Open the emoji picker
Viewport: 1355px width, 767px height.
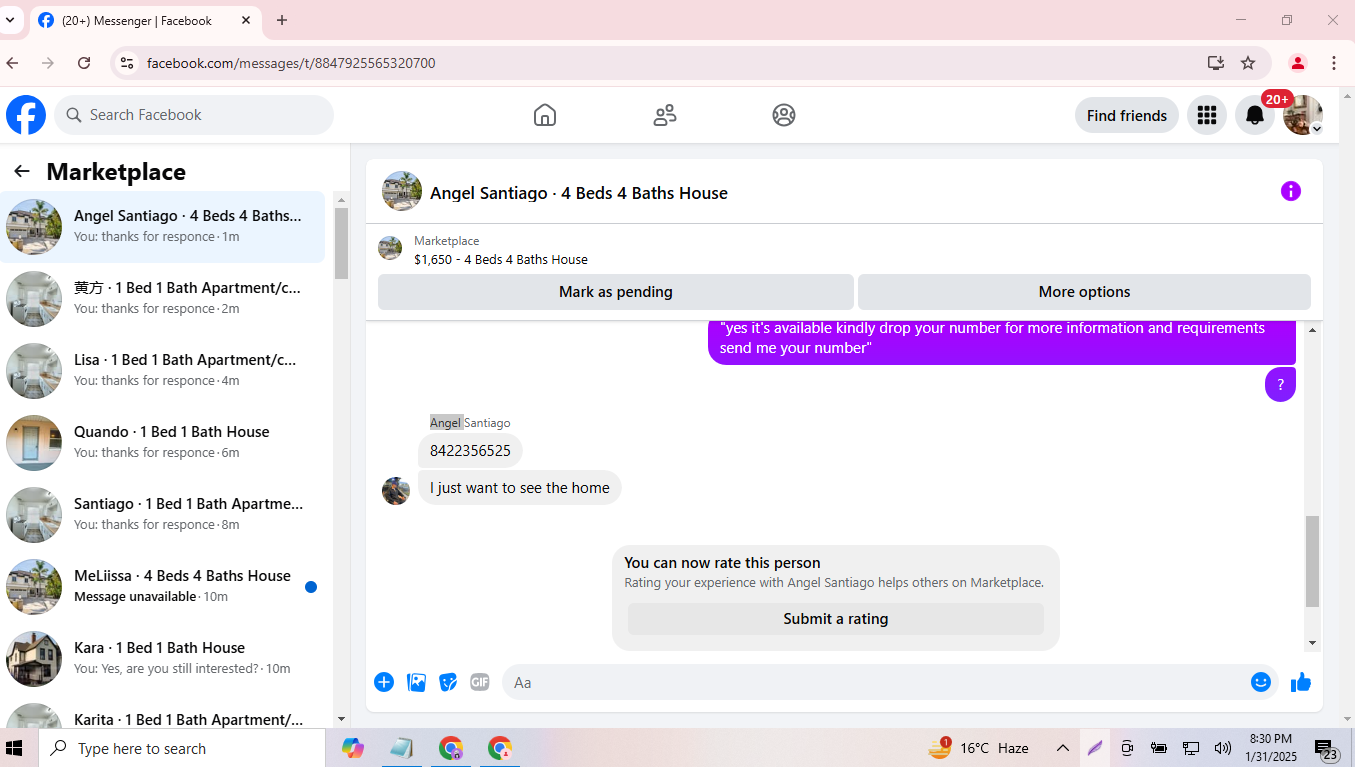(x=1261, y=682)
